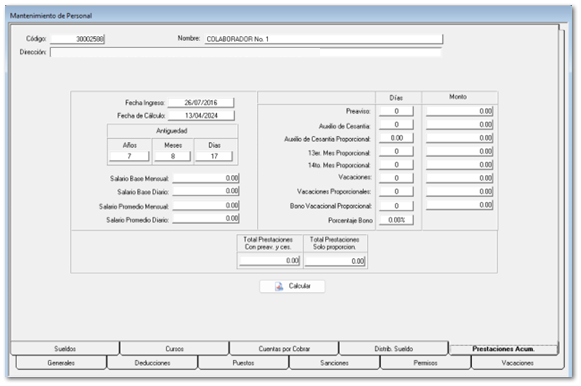The width and height of the screenshot is (581, 386).
Task: Click the calculator icon on Calcular button
Action: tap(279, 286)
